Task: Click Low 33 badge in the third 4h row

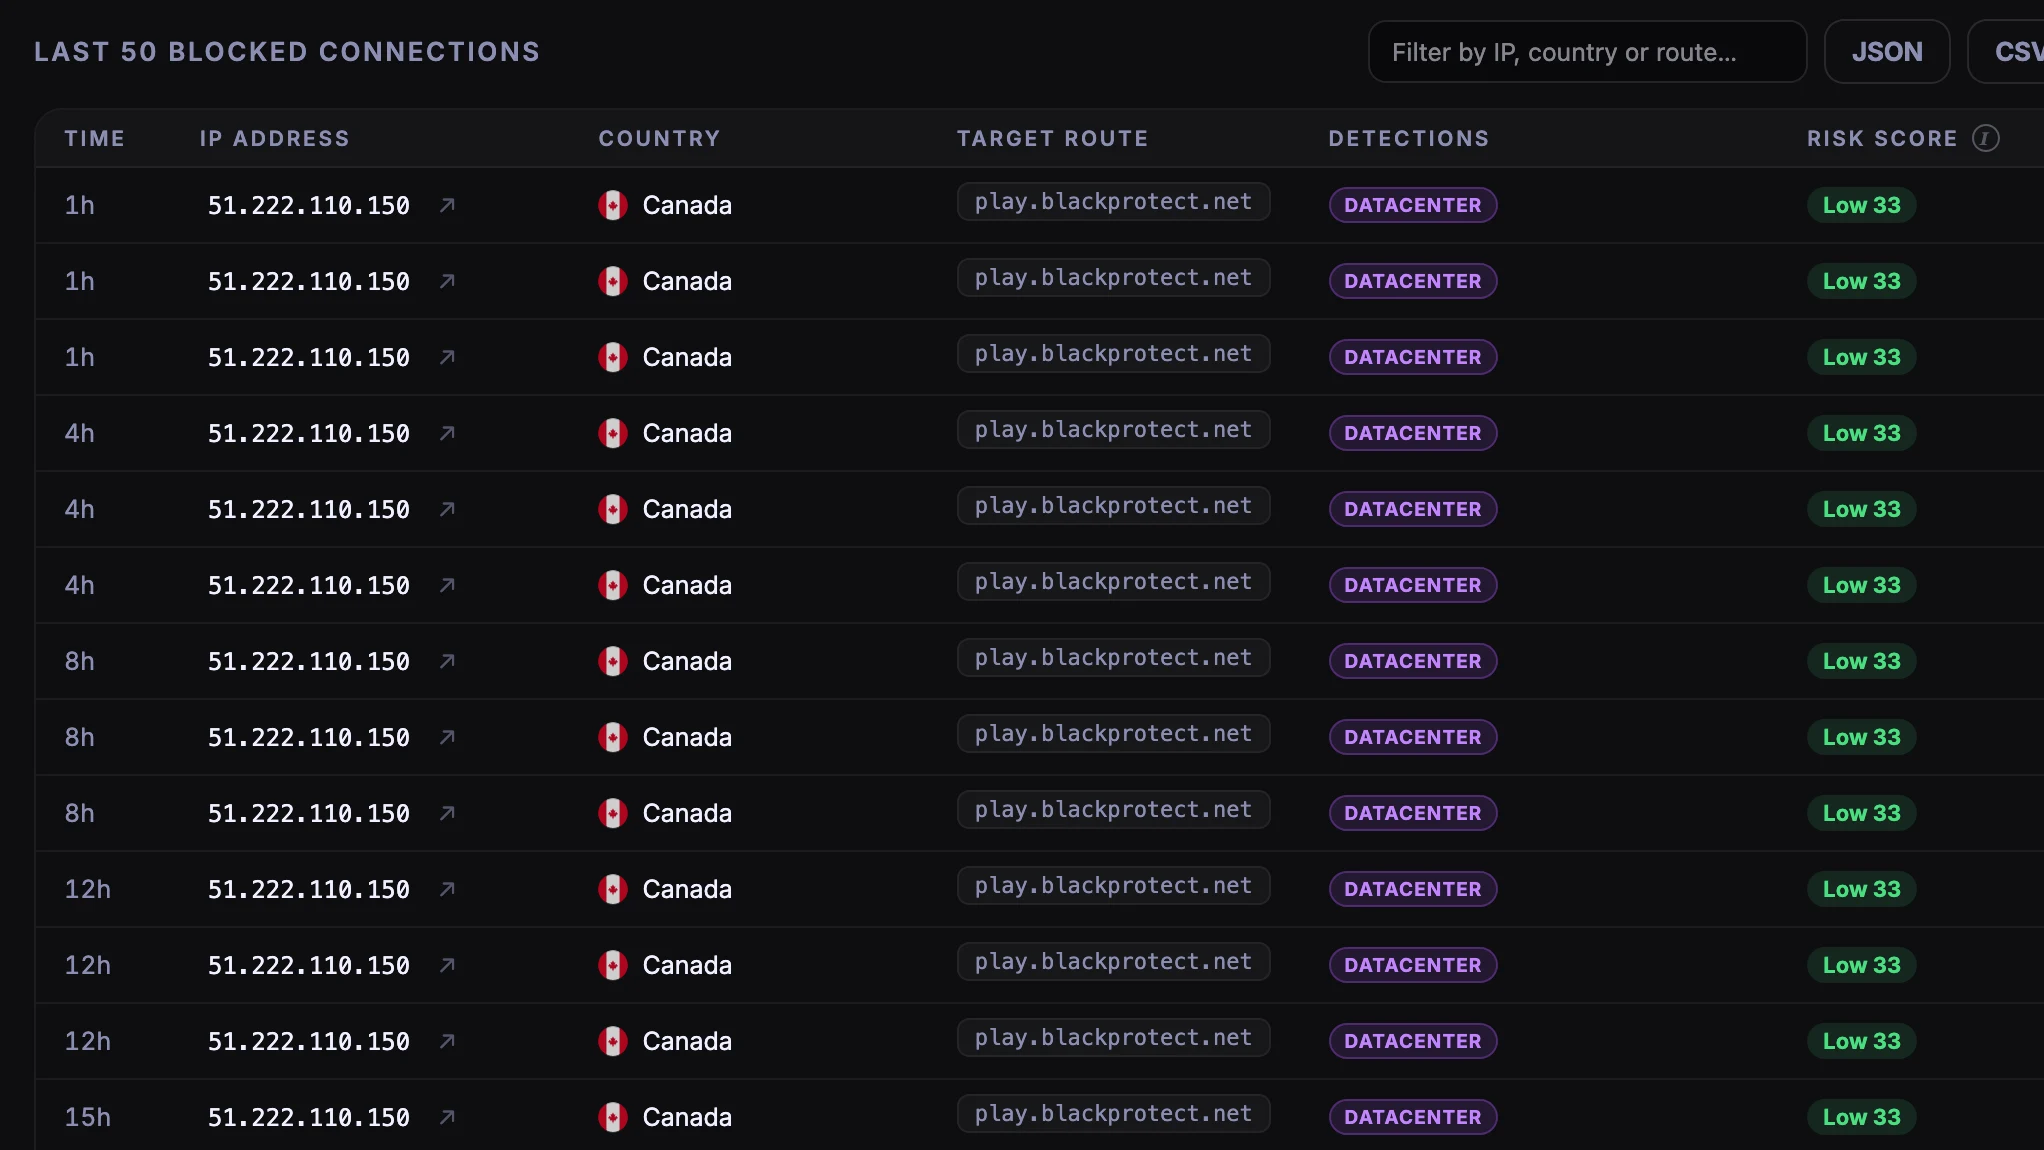Action: point(1861,585)
